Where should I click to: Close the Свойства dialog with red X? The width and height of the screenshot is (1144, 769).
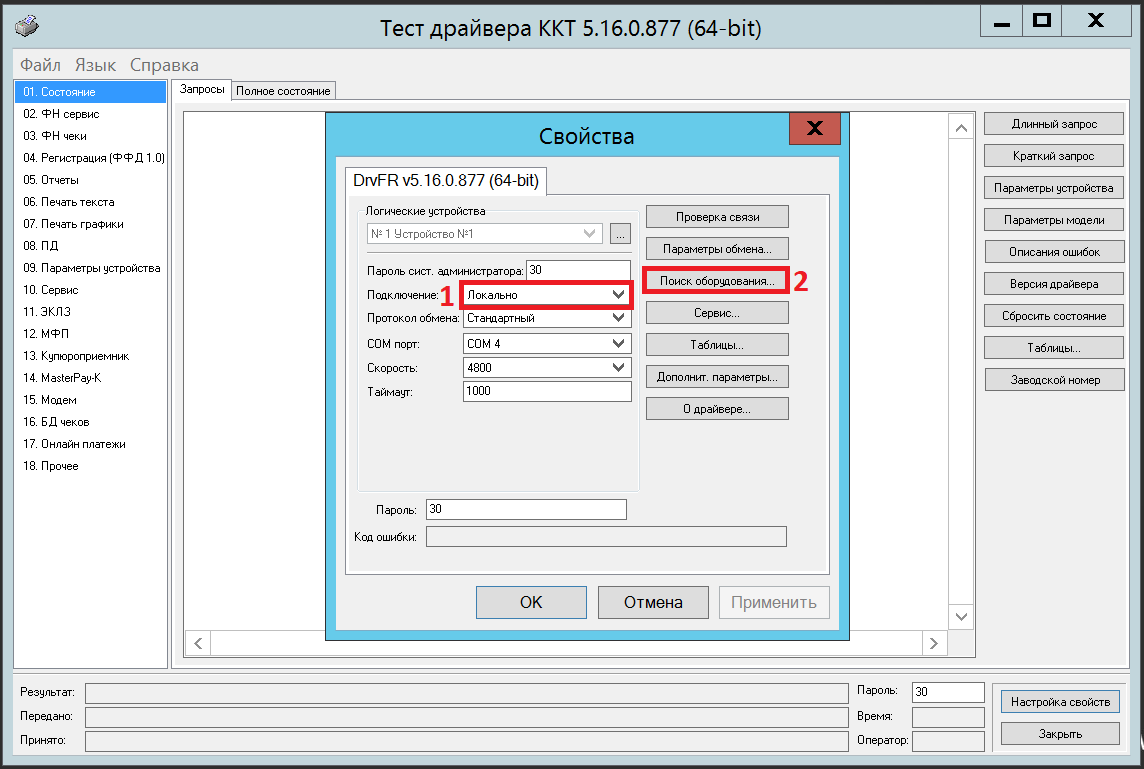pyautogui.click(x=814, y=129)
